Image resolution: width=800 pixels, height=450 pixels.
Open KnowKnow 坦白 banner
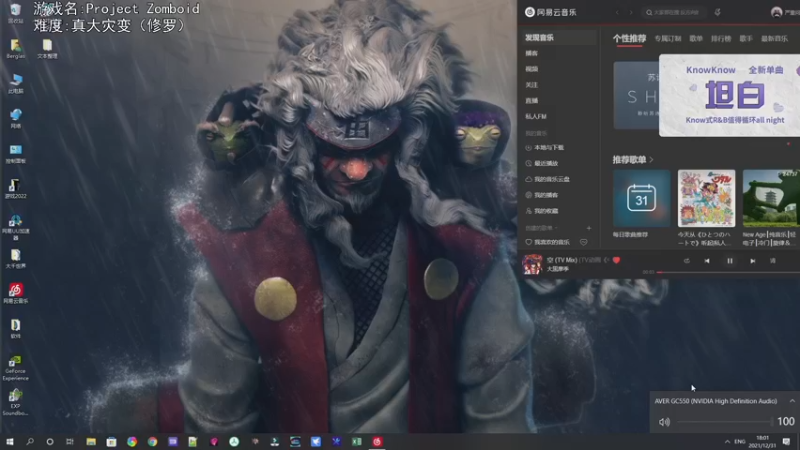[x=730, y=95]
